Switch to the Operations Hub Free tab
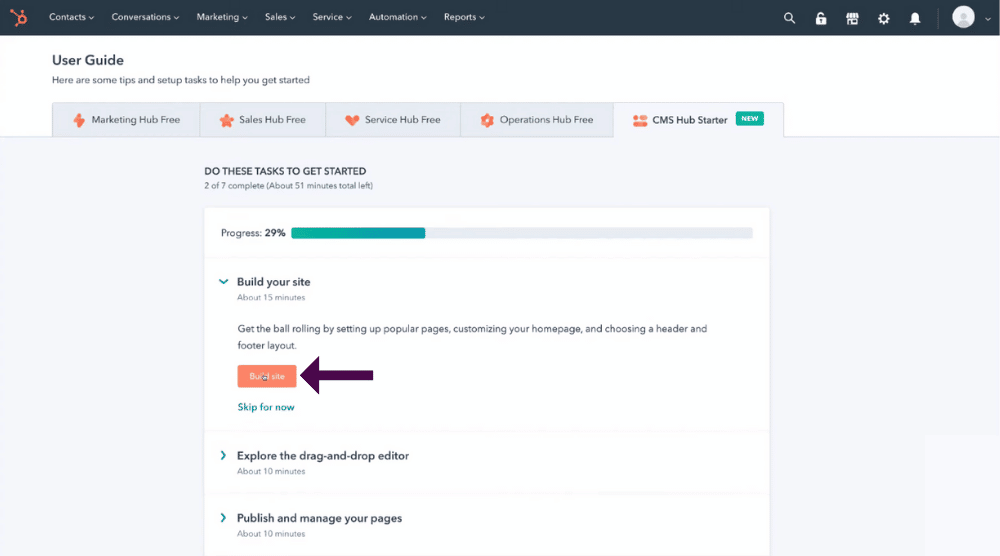 coord(537,120)
